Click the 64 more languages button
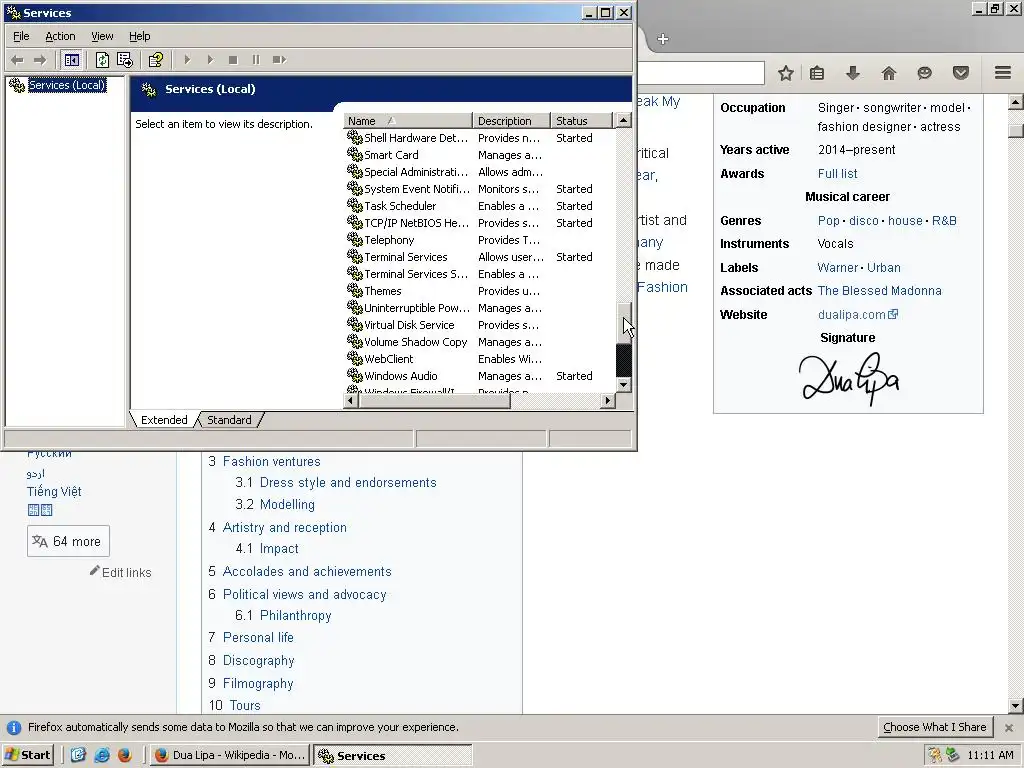This screenshot has width=1024, height=768. point(68,541)
